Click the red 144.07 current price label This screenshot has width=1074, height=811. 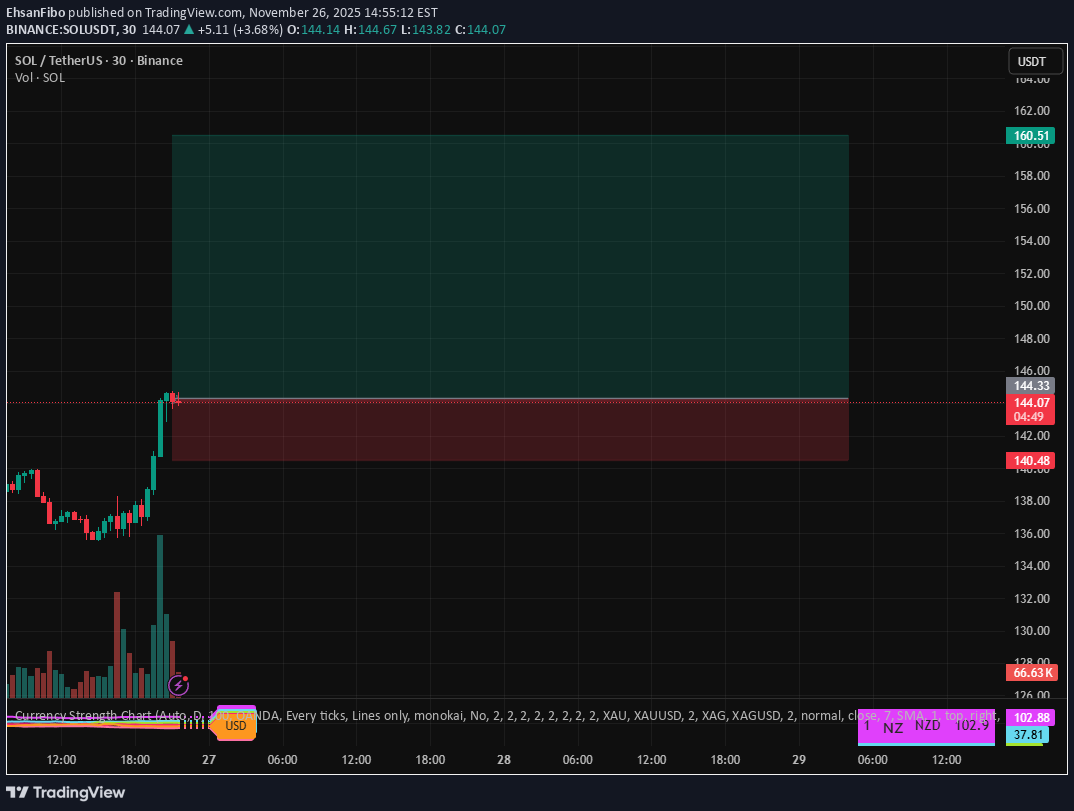1030,402
